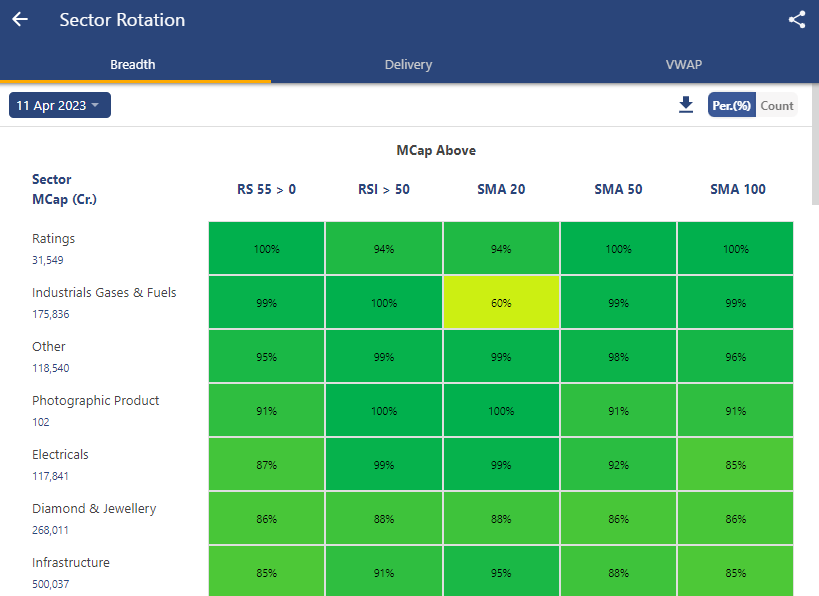The width and height of the screenshot is (819, 596).
Task: Click the Sector MCap (Cr.) header
Action: (x=64, y=189)
